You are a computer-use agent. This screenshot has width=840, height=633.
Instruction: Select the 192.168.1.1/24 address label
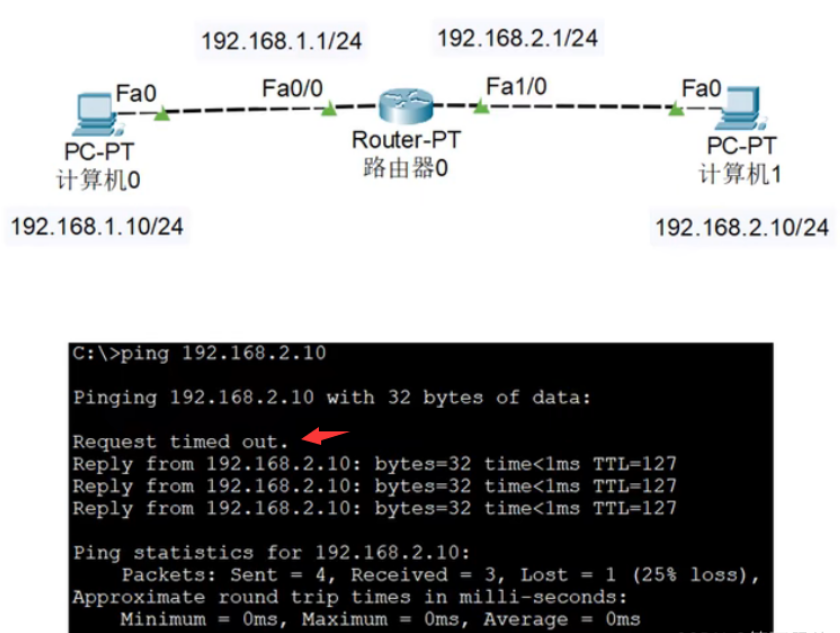281,41
